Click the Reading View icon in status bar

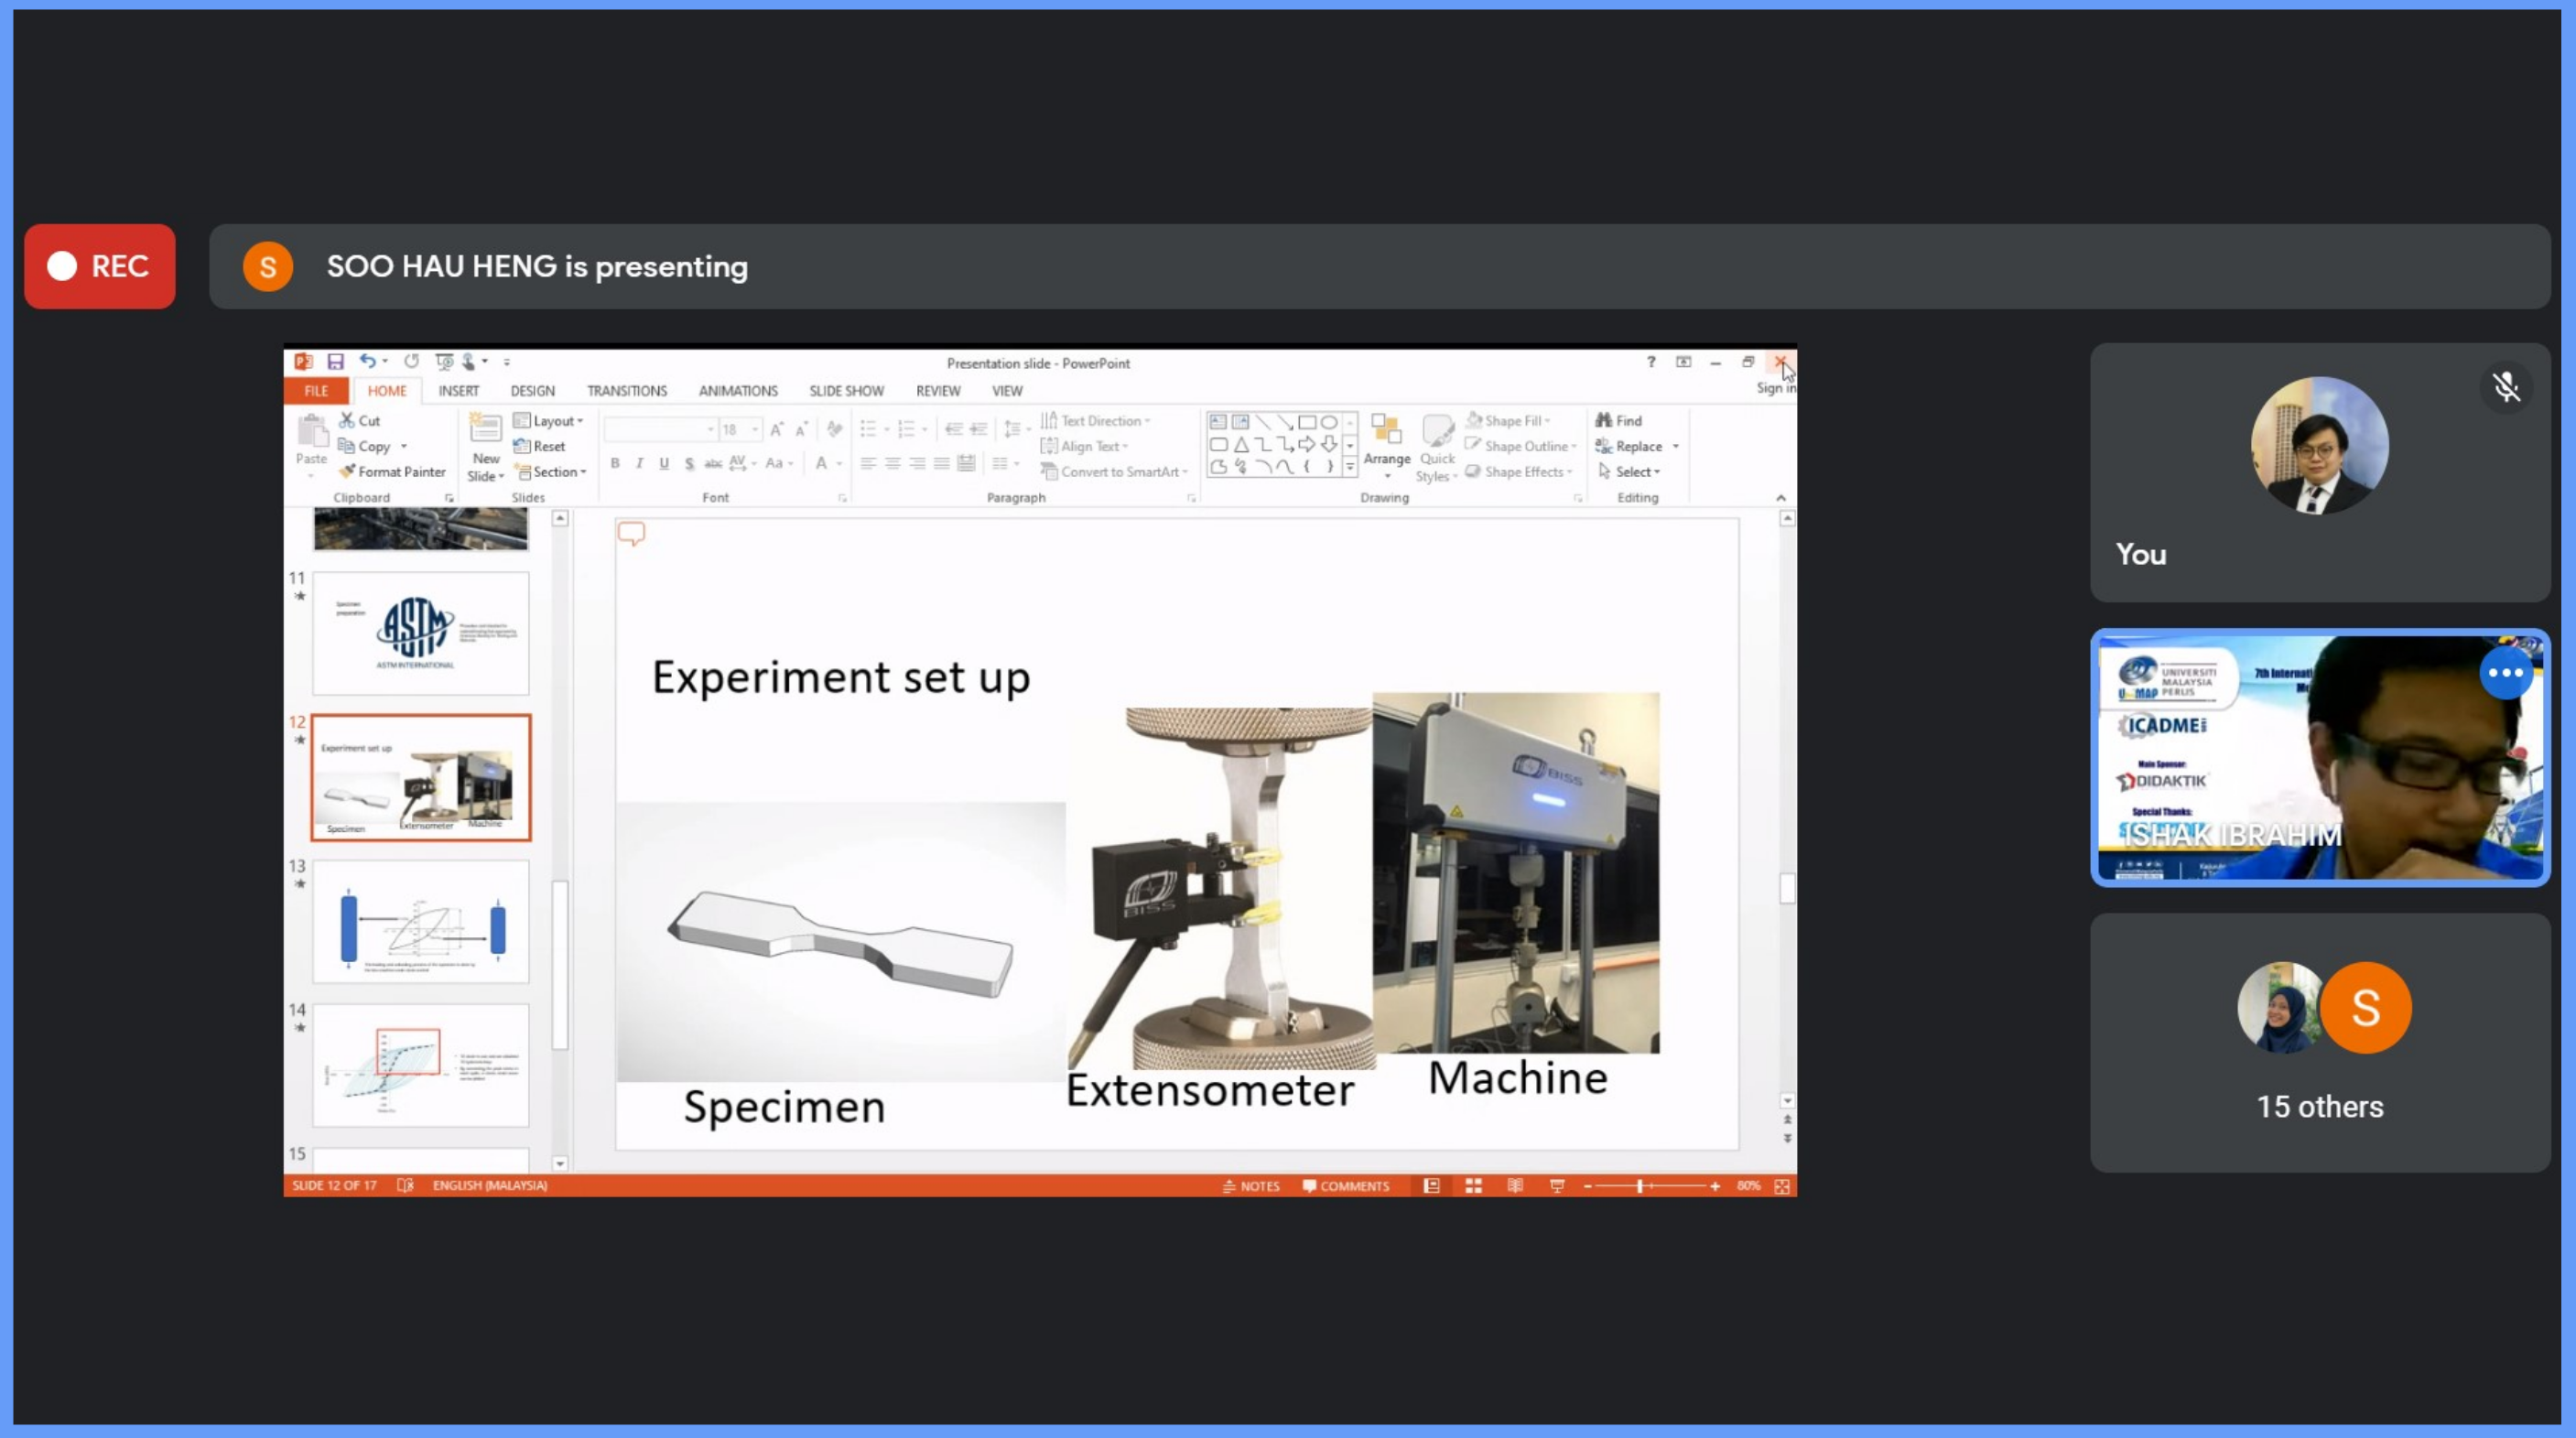(1515, 1186)
